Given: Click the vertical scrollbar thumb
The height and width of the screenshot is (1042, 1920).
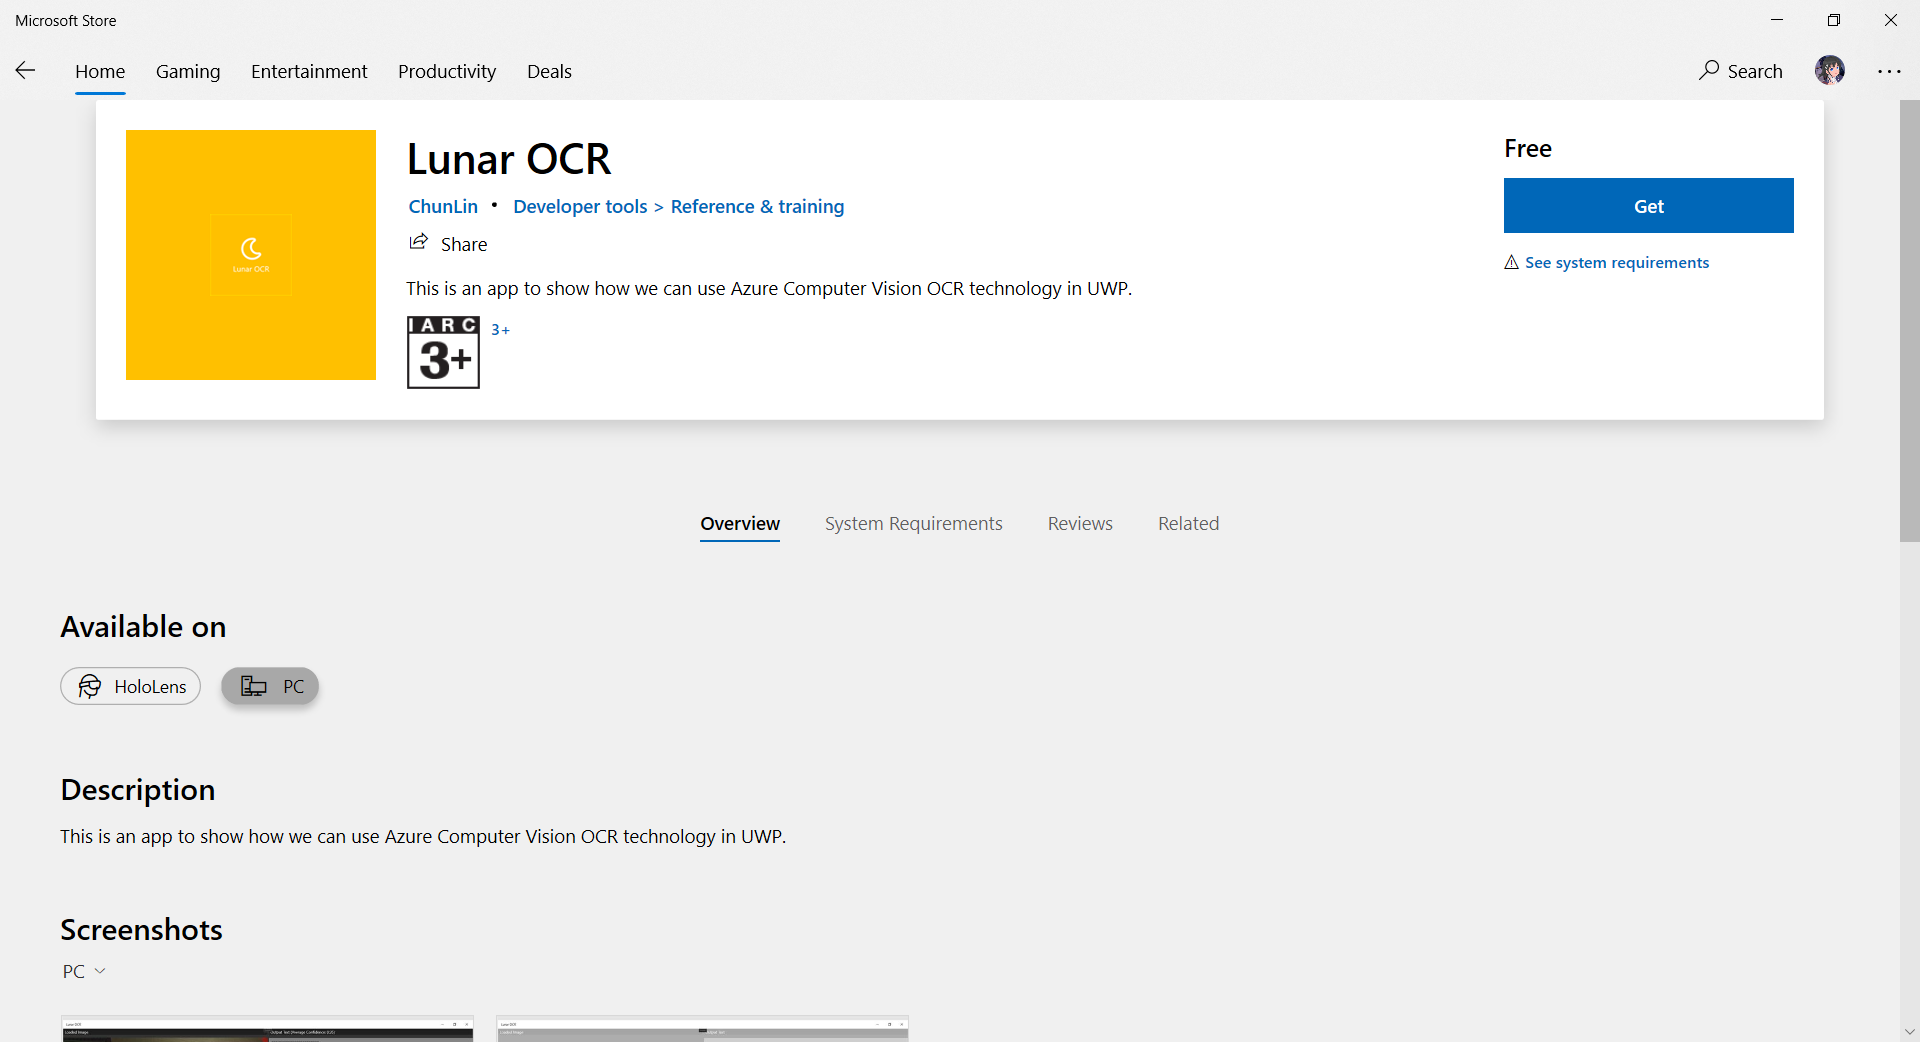Looking at the screenshot, I should [1909, 320].
